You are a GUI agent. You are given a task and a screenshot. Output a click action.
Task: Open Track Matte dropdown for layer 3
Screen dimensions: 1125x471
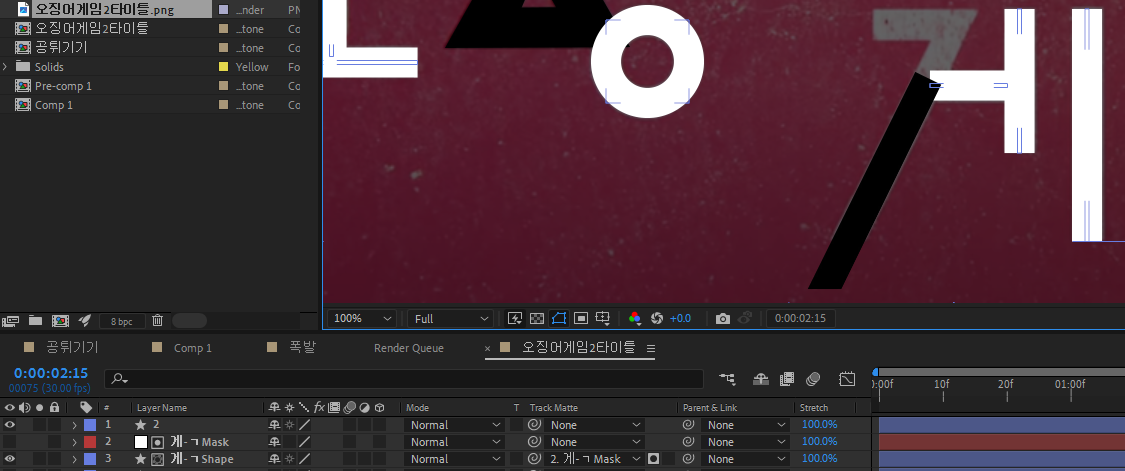pyautogui.click(x=594, y=459)
